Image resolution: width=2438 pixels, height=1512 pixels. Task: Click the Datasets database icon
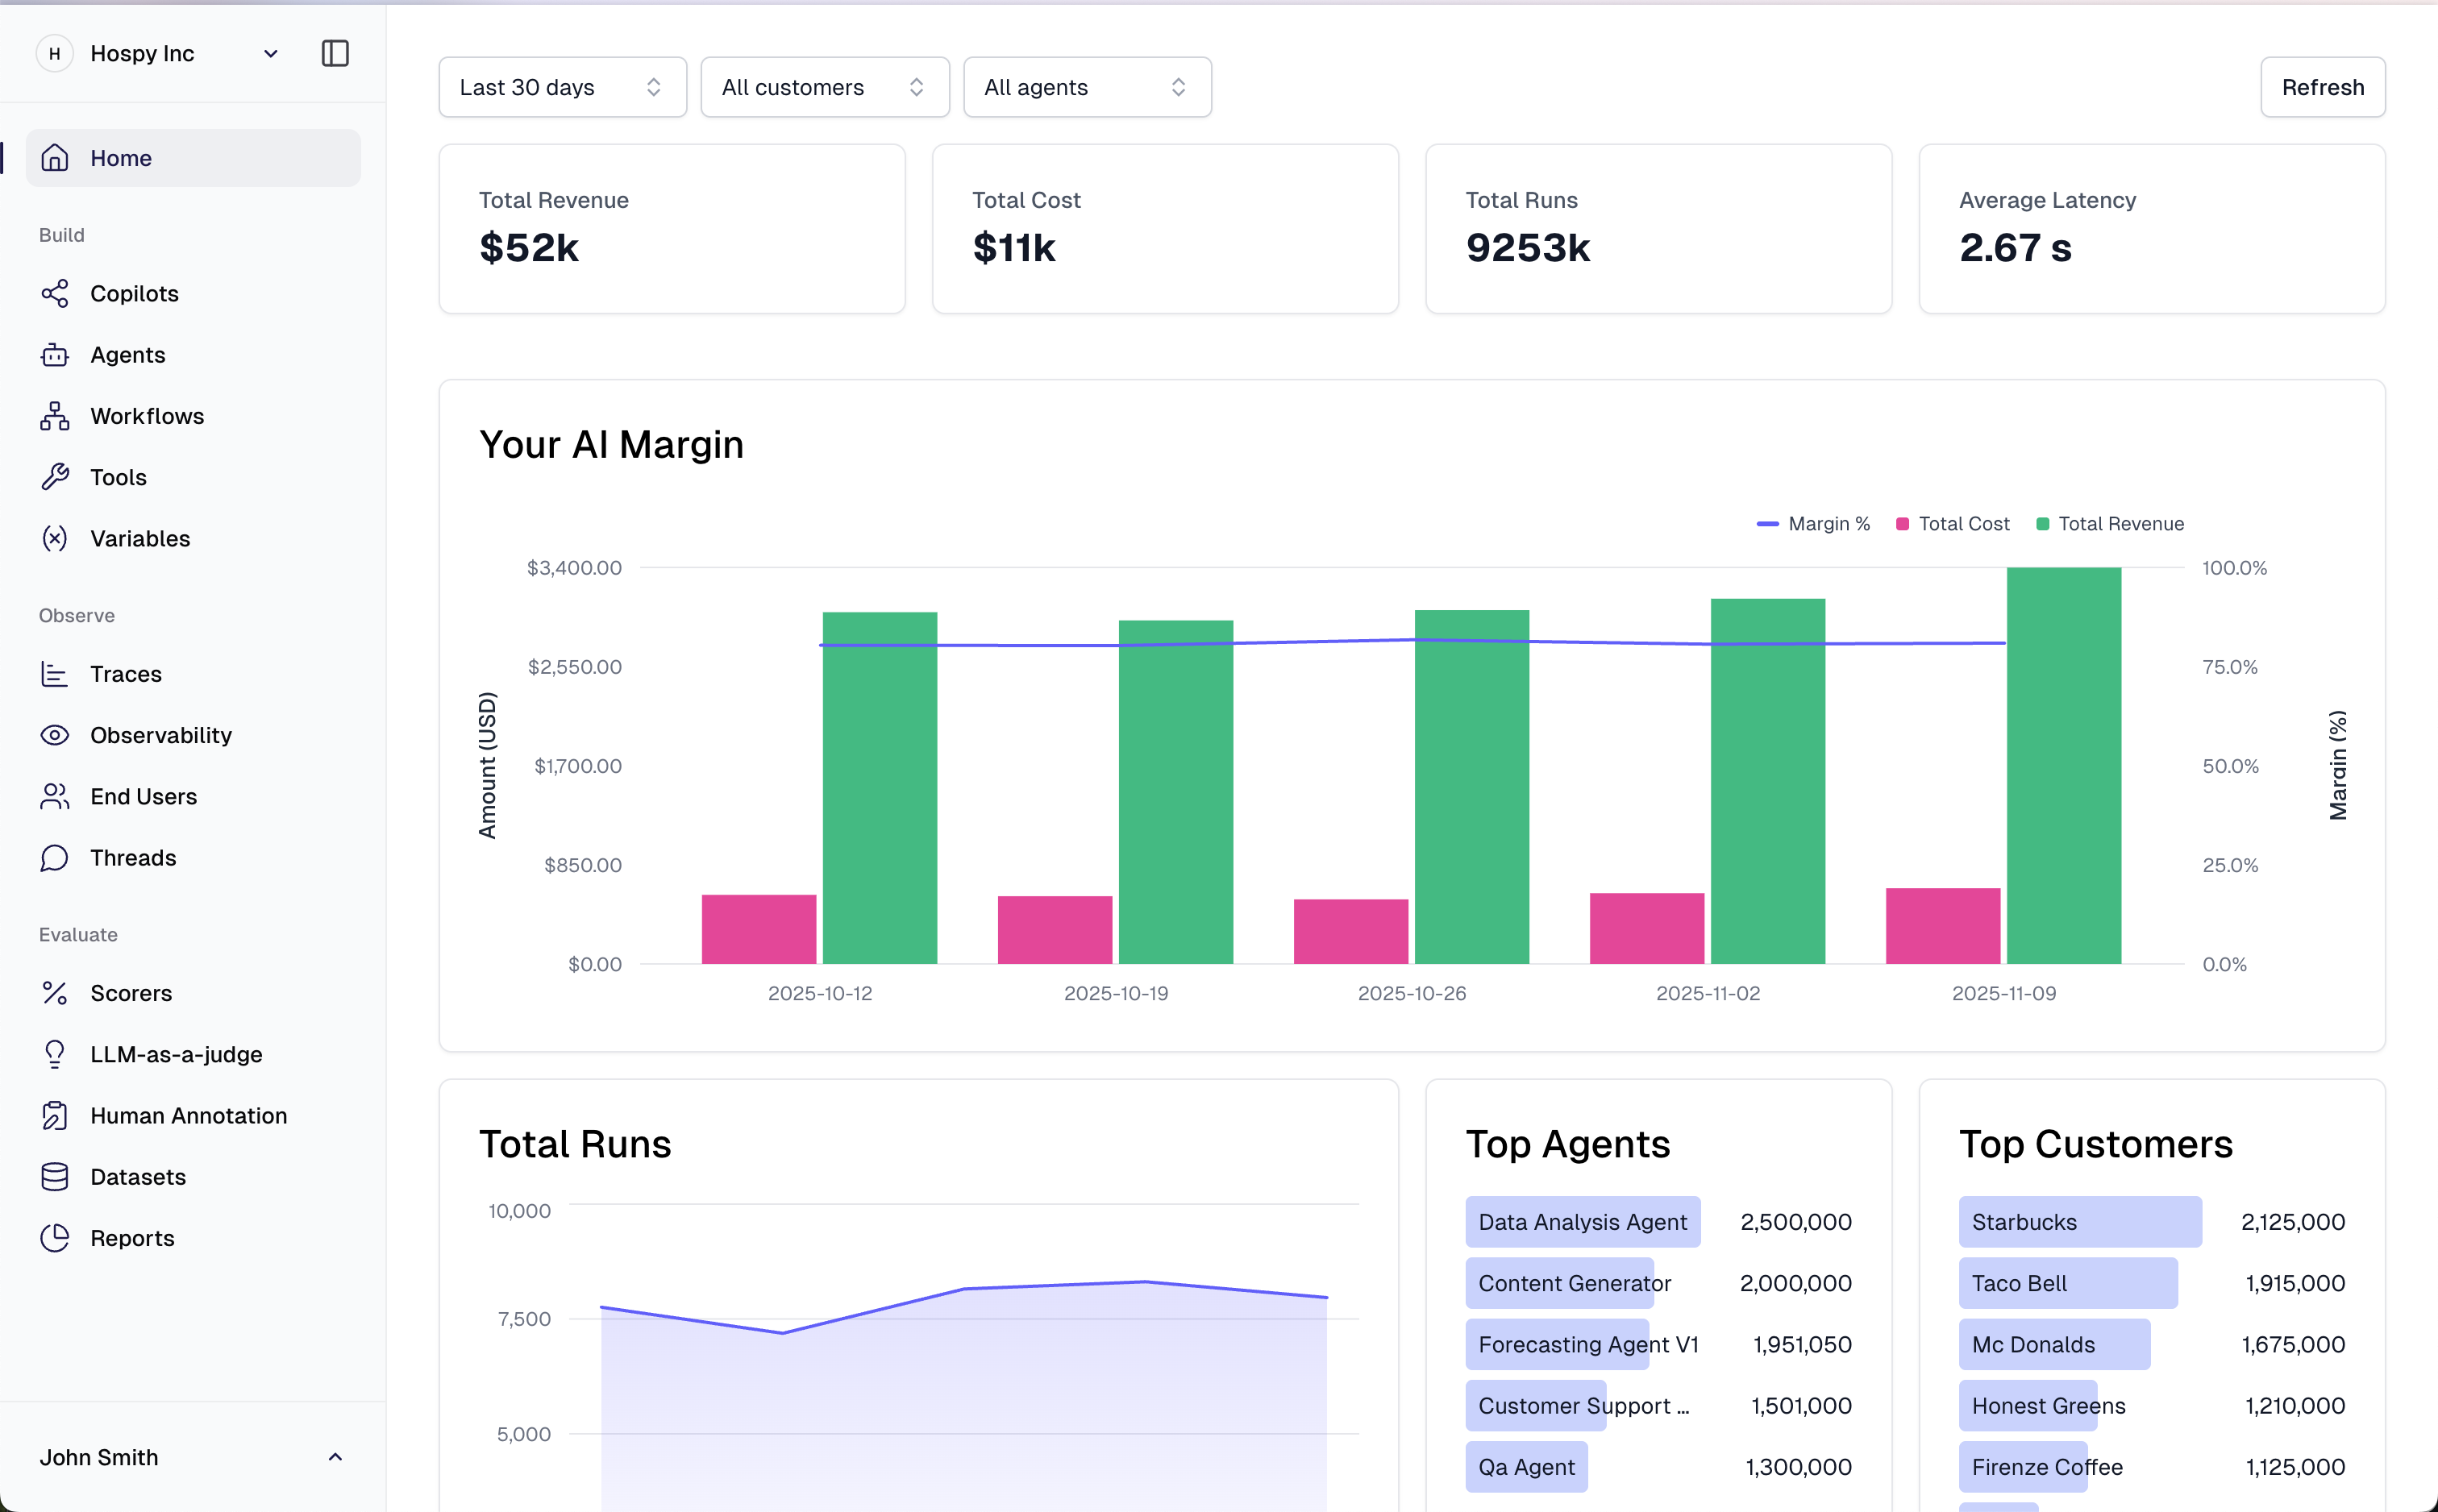[x=55, y=1177]
